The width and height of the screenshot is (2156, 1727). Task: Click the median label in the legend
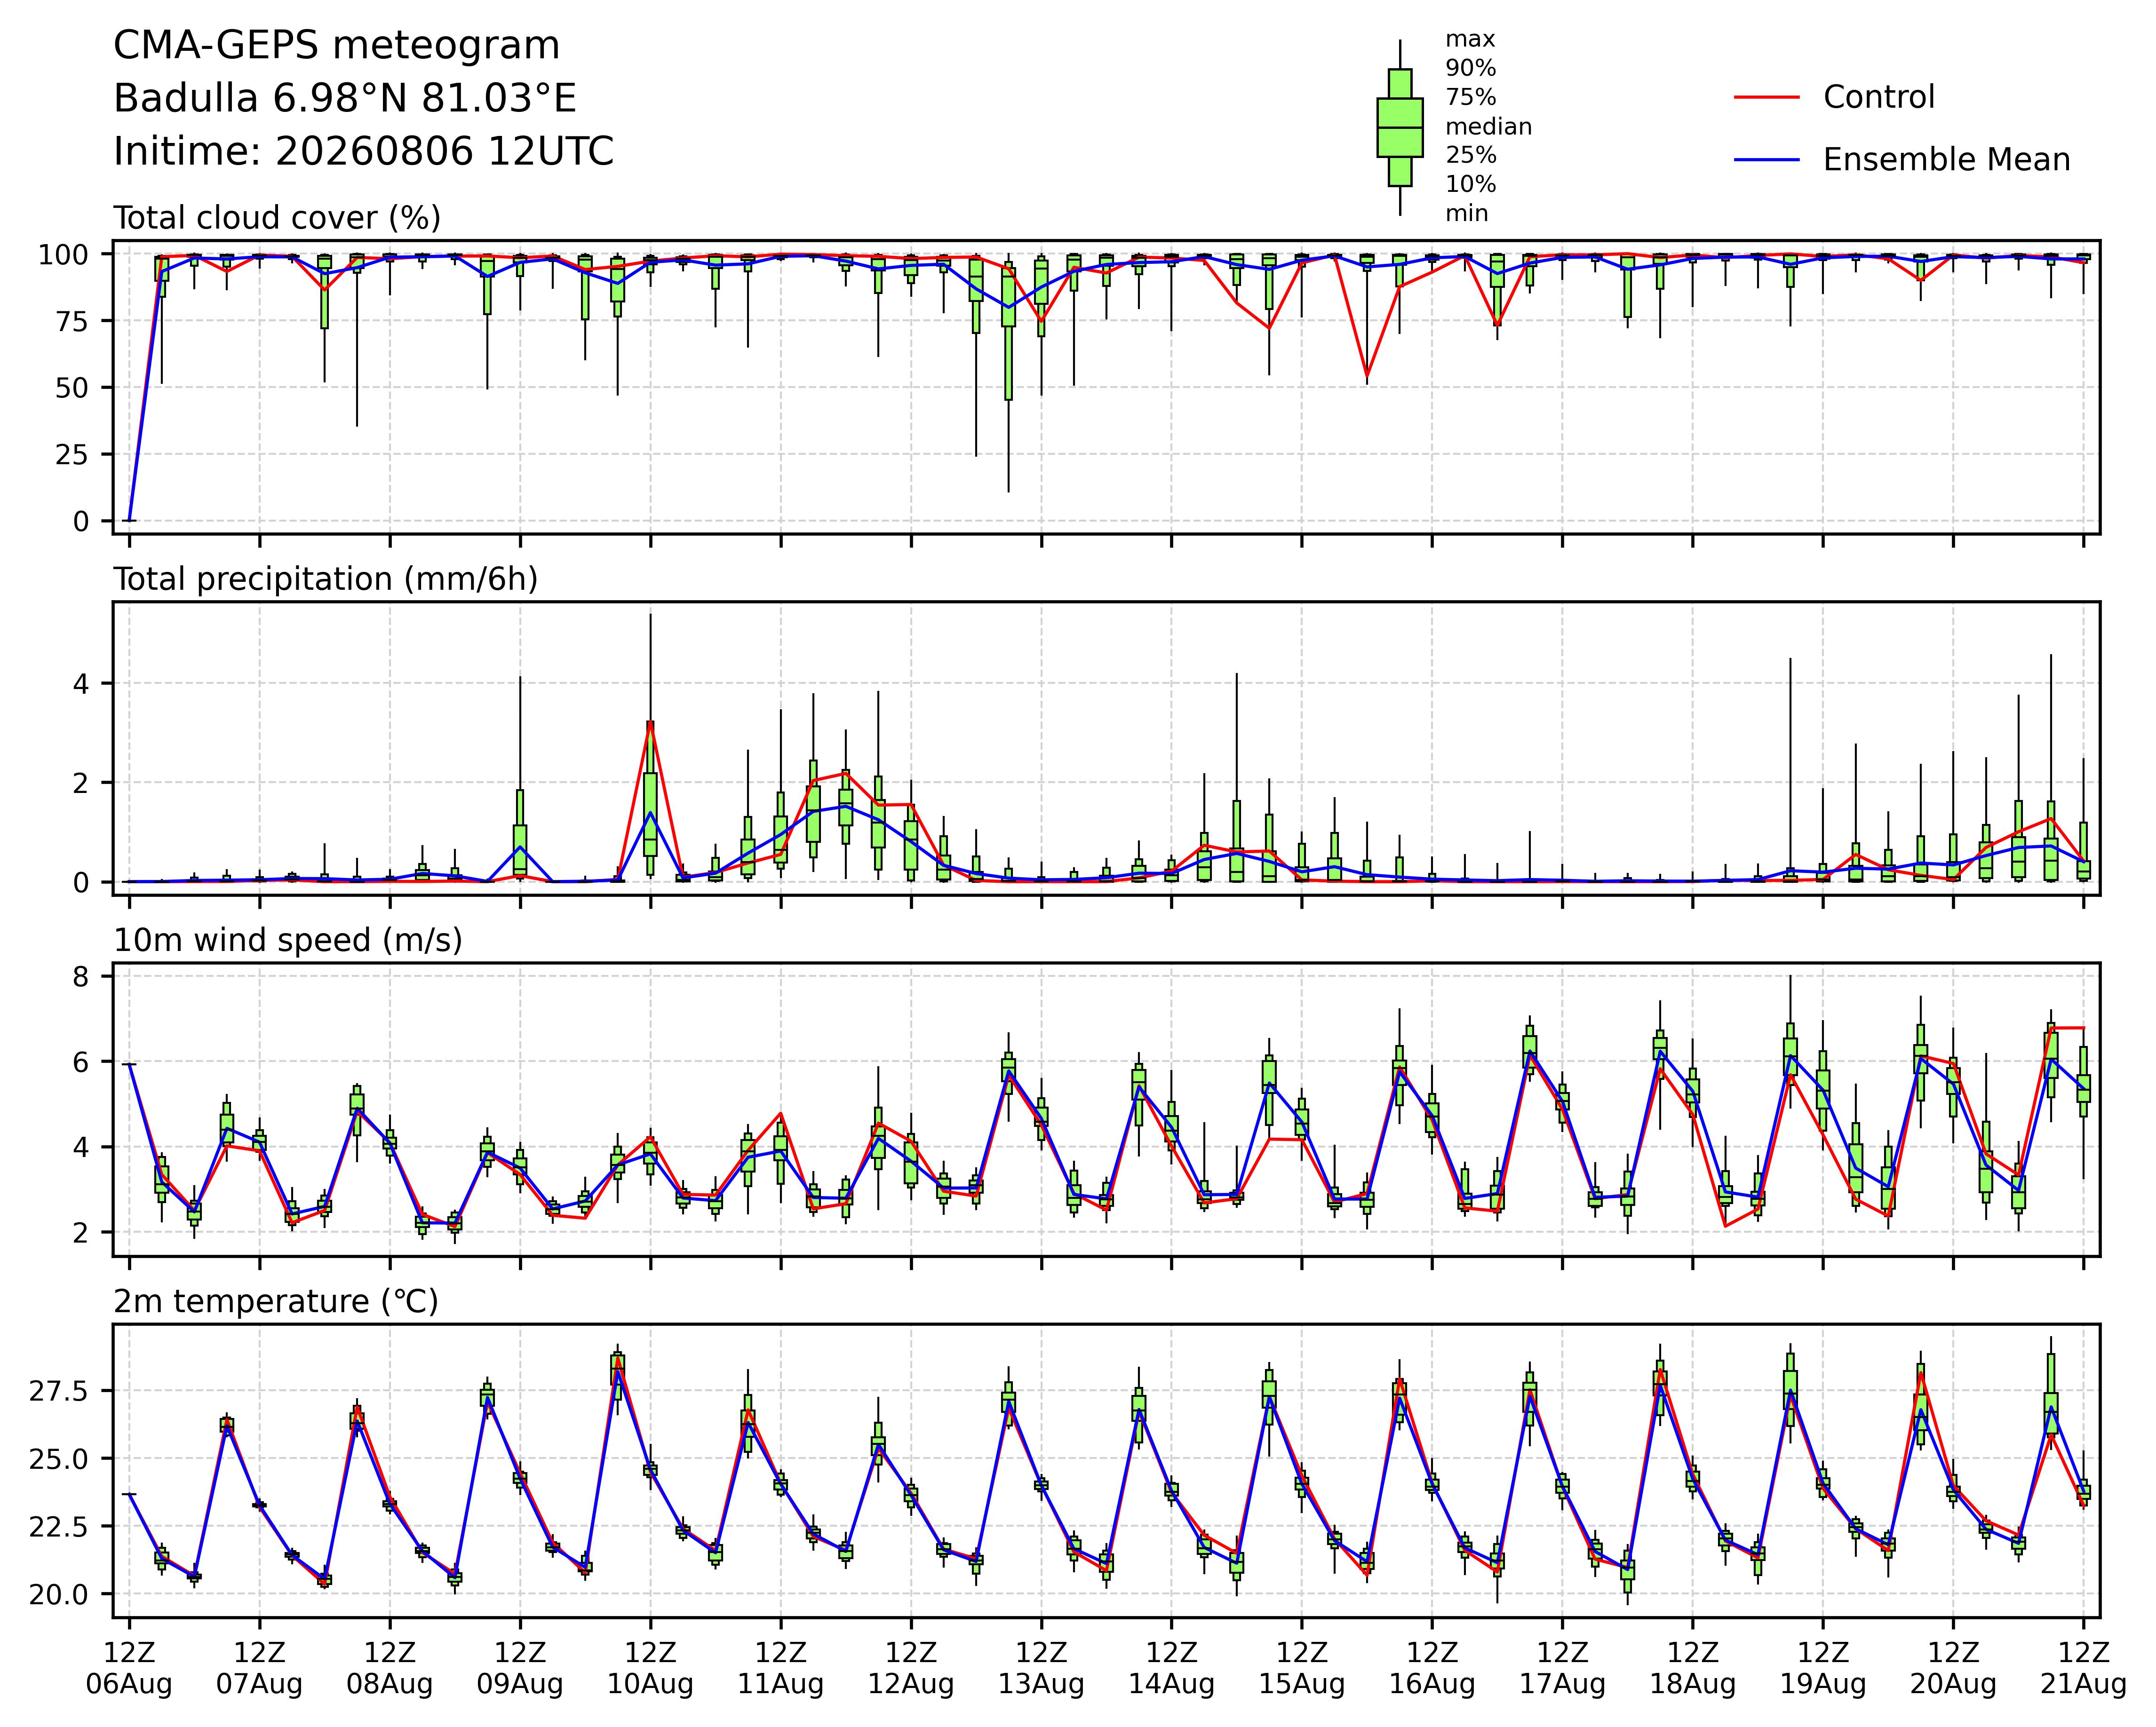tap(1489, 127)
